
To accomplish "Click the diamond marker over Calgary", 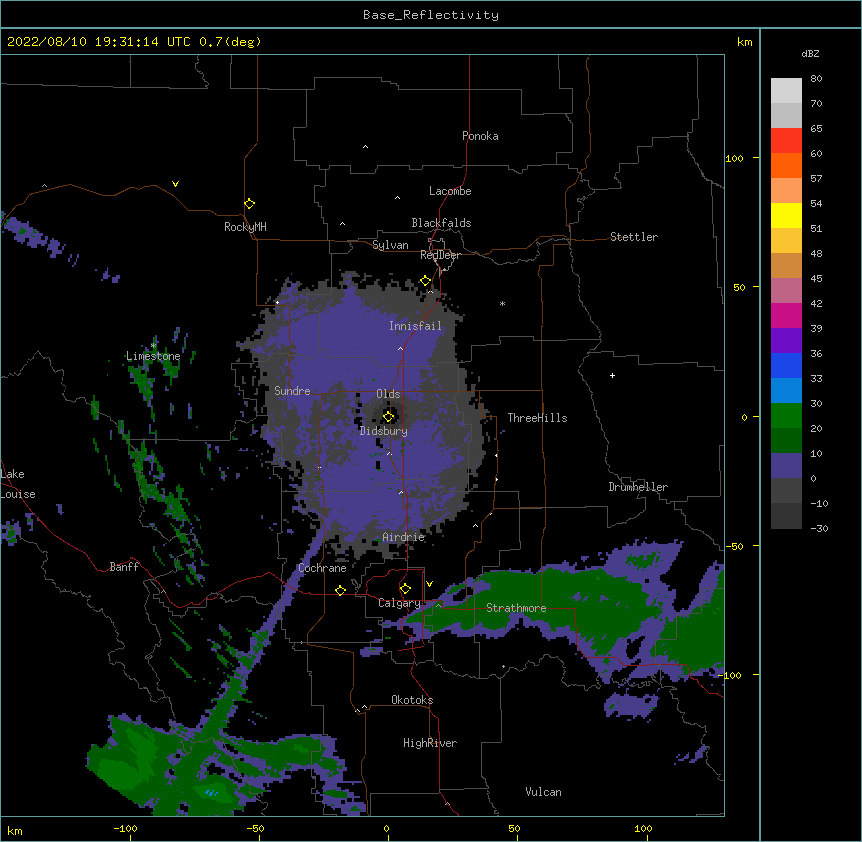I will 405,589.
